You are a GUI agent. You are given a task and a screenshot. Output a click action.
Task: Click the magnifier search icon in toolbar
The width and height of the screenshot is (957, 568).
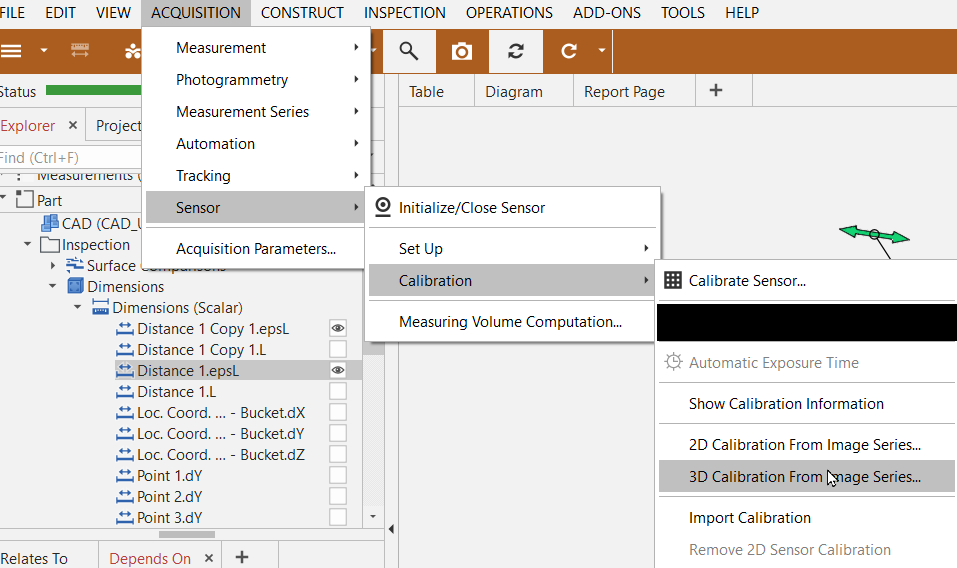click(408, 51)
